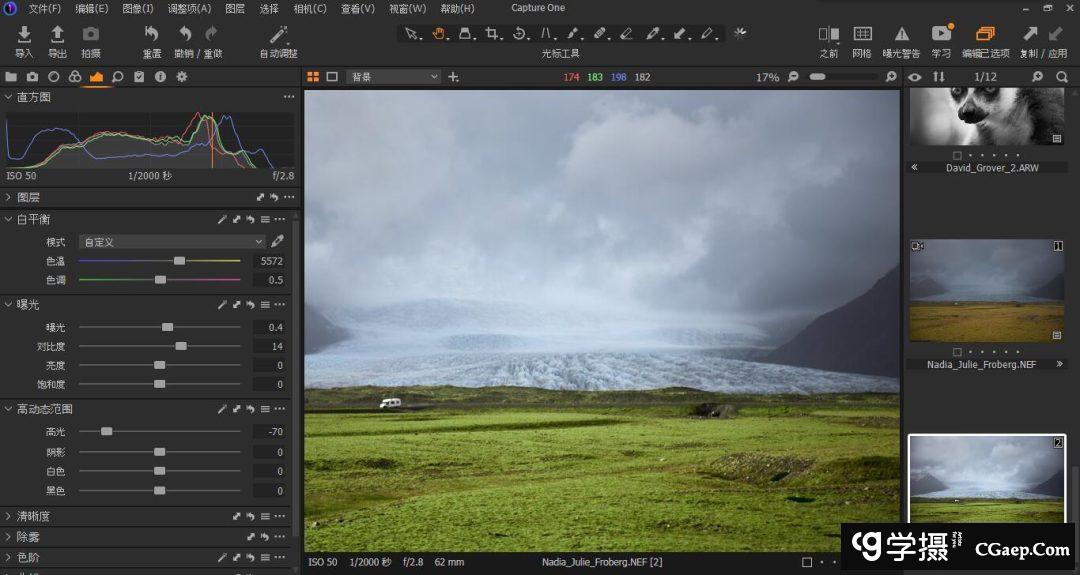Open the Camera (相机) menu
Viewport: 1080px width, 575px height.
click(x=310, y=8)
